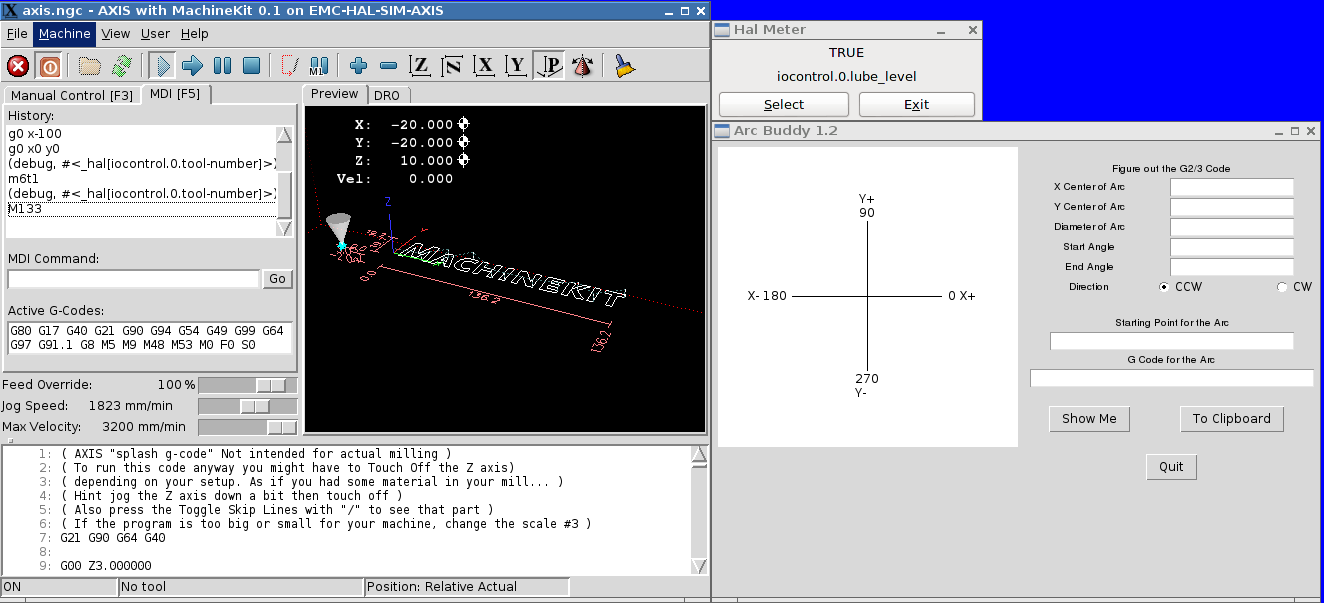Click the Y Center of Arc field
The image size is (1324, 603).
pos(1232,207)
